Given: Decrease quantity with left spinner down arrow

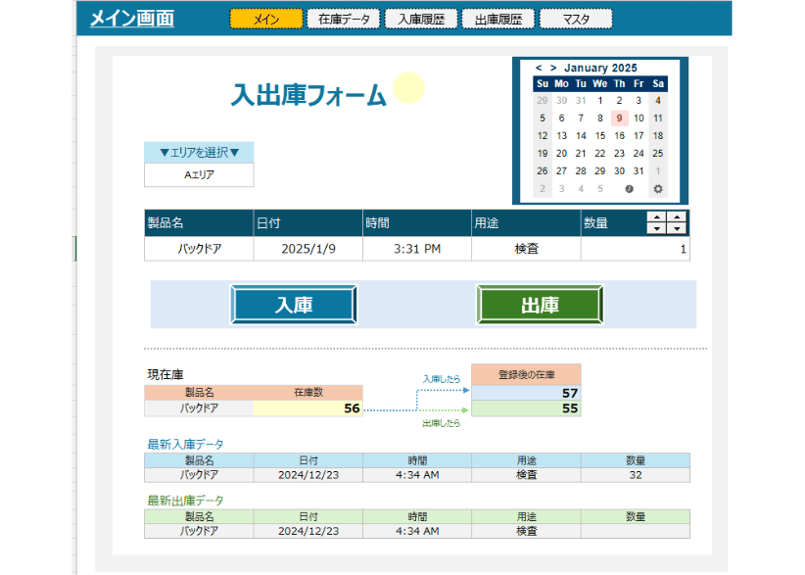Looking at the screenshot, I should (x=657, y=229).
